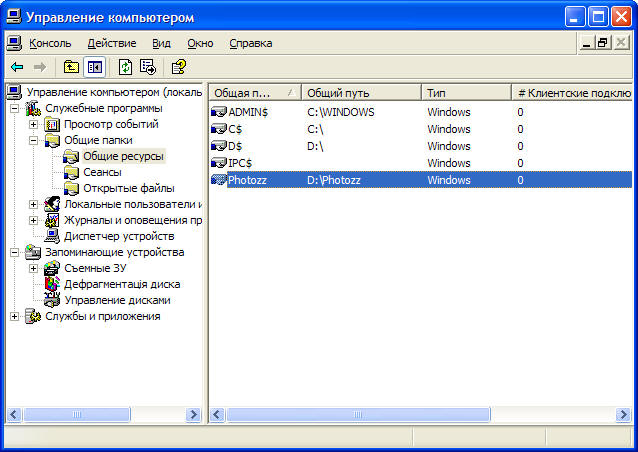Click the Дефрагментація диска icon
Viewport: 638px width, 452px height.
(x=52, y=284)
